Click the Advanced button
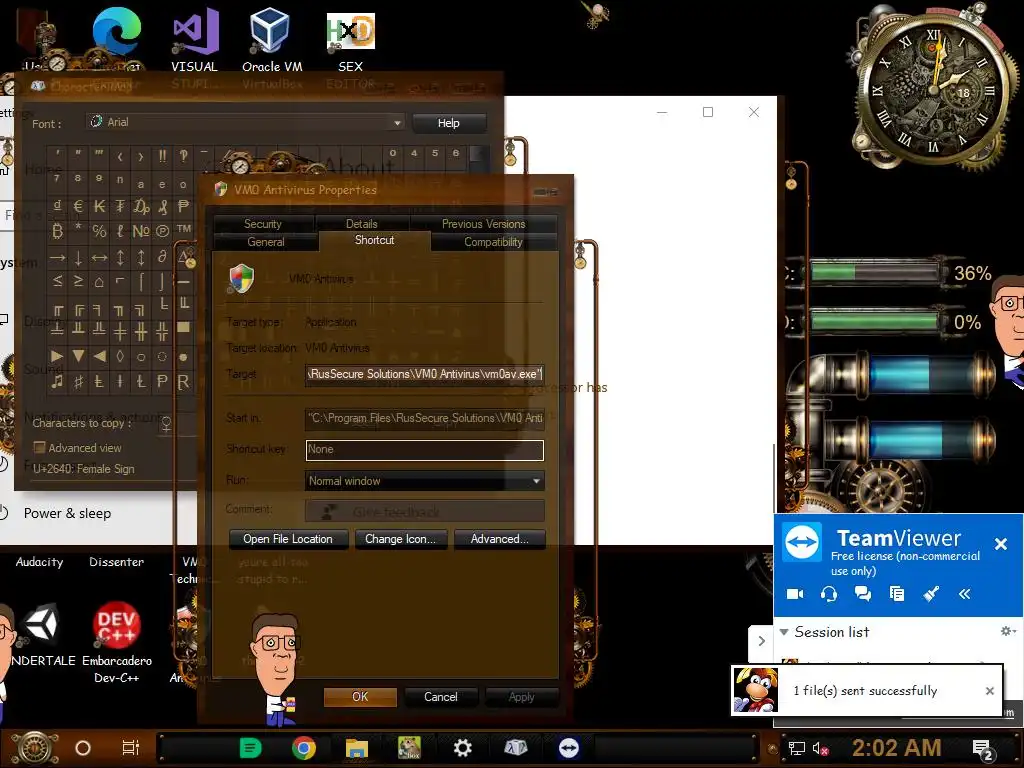The image size is (1024, 768). coord(500,539)
